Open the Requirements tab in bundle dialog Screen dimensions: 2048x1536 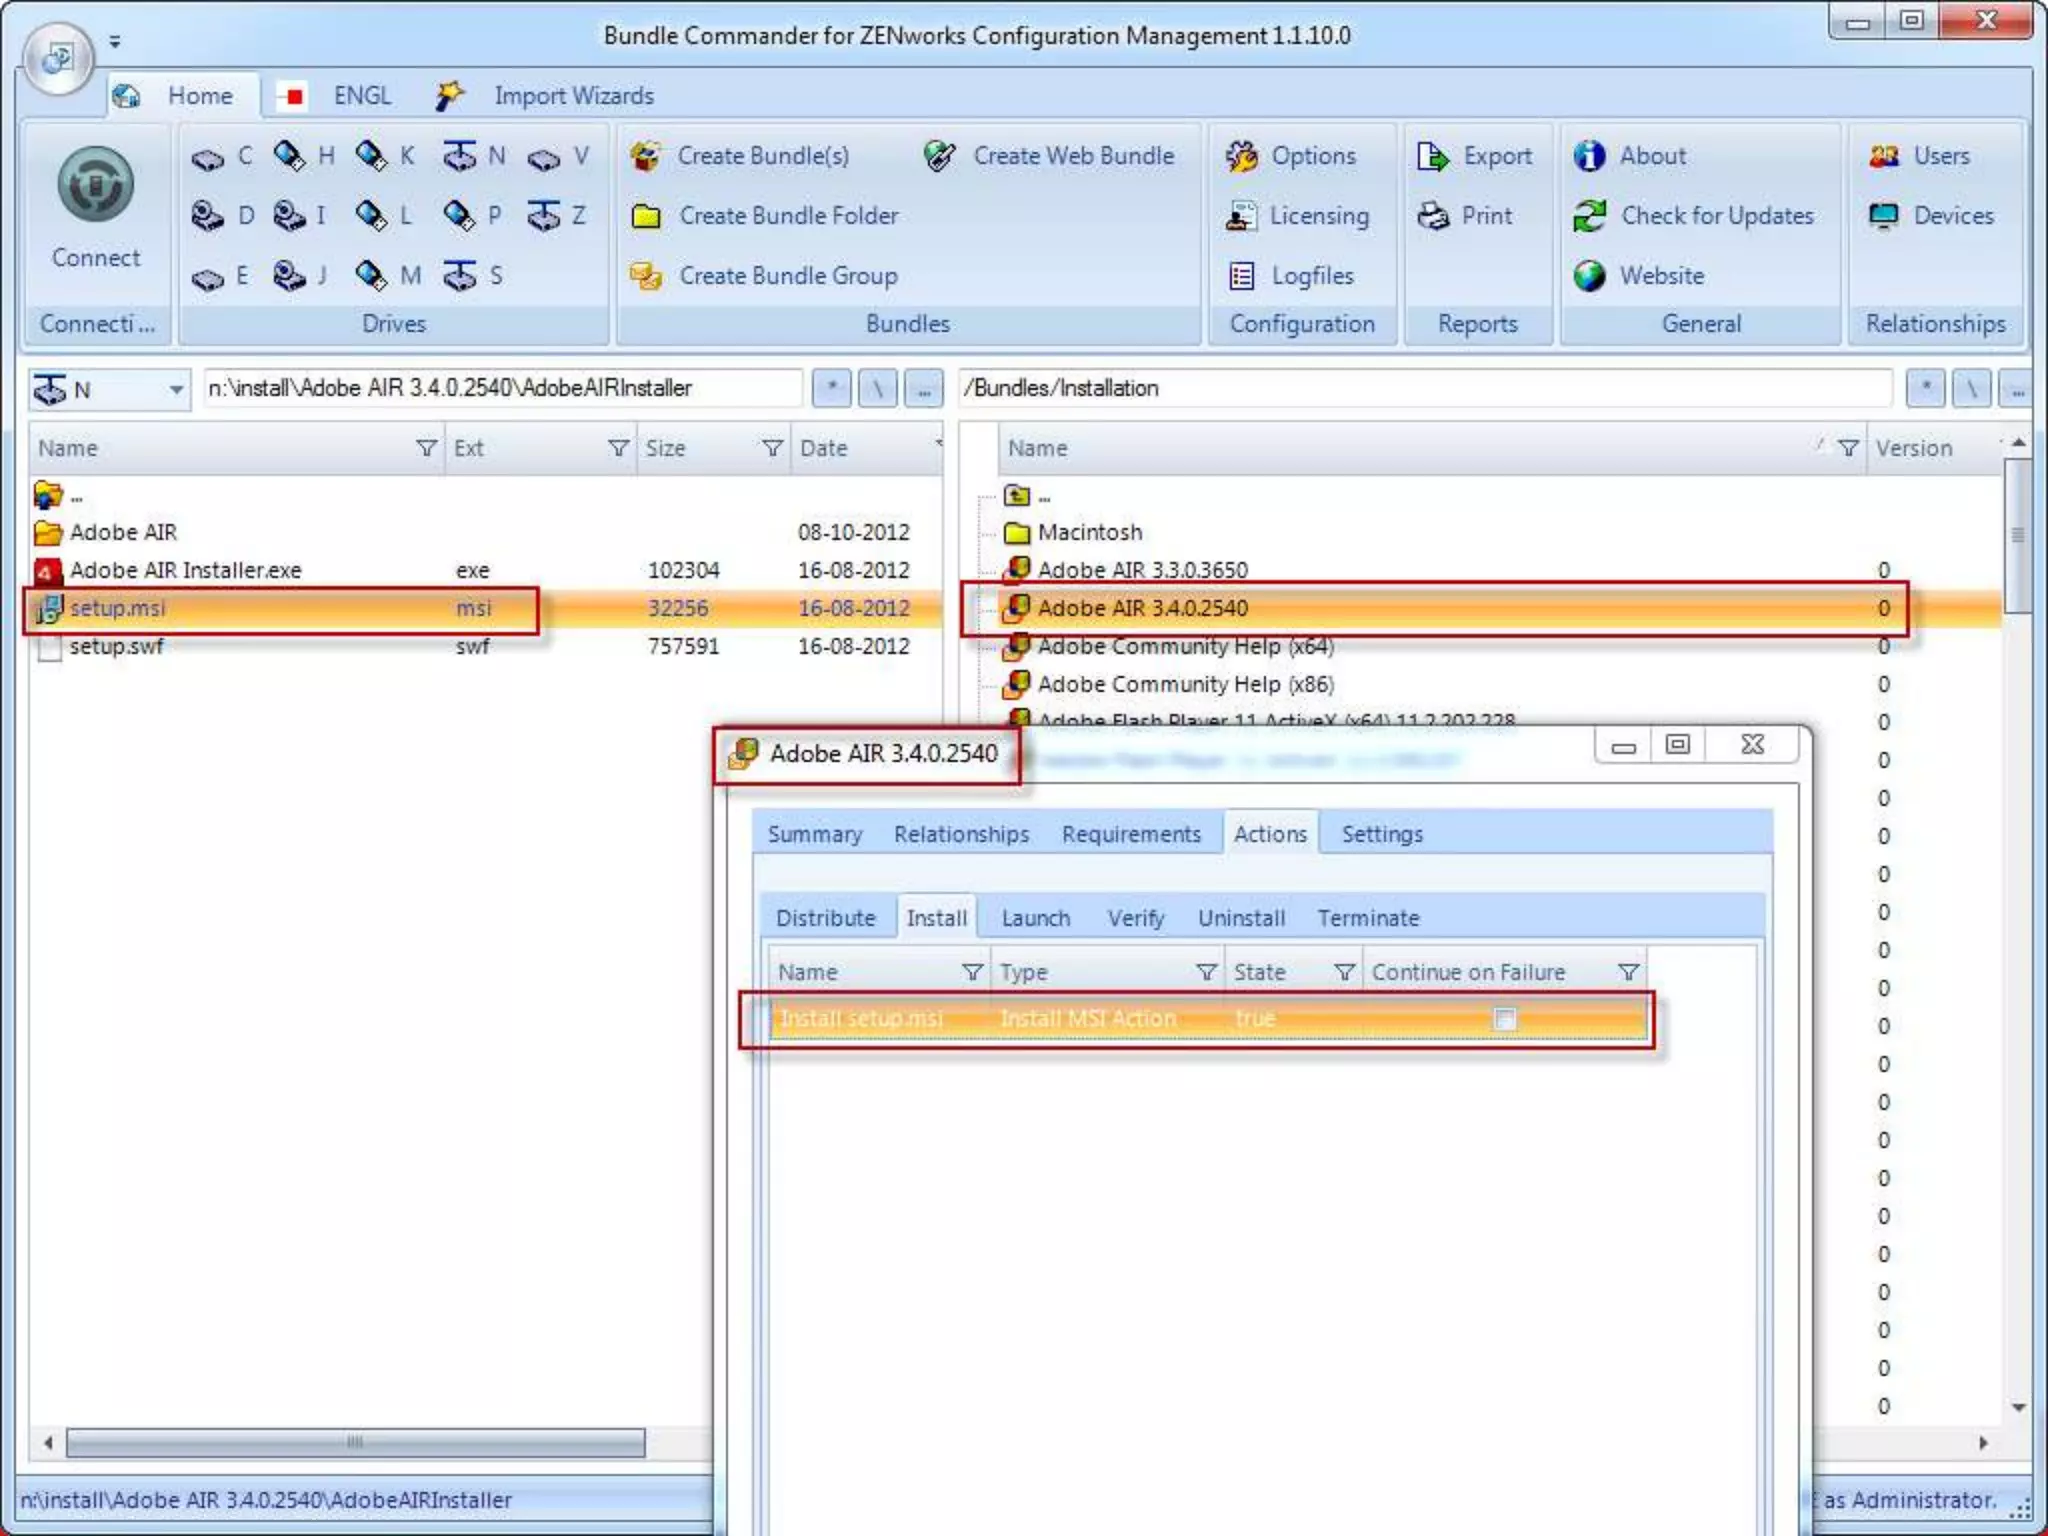1131,834
